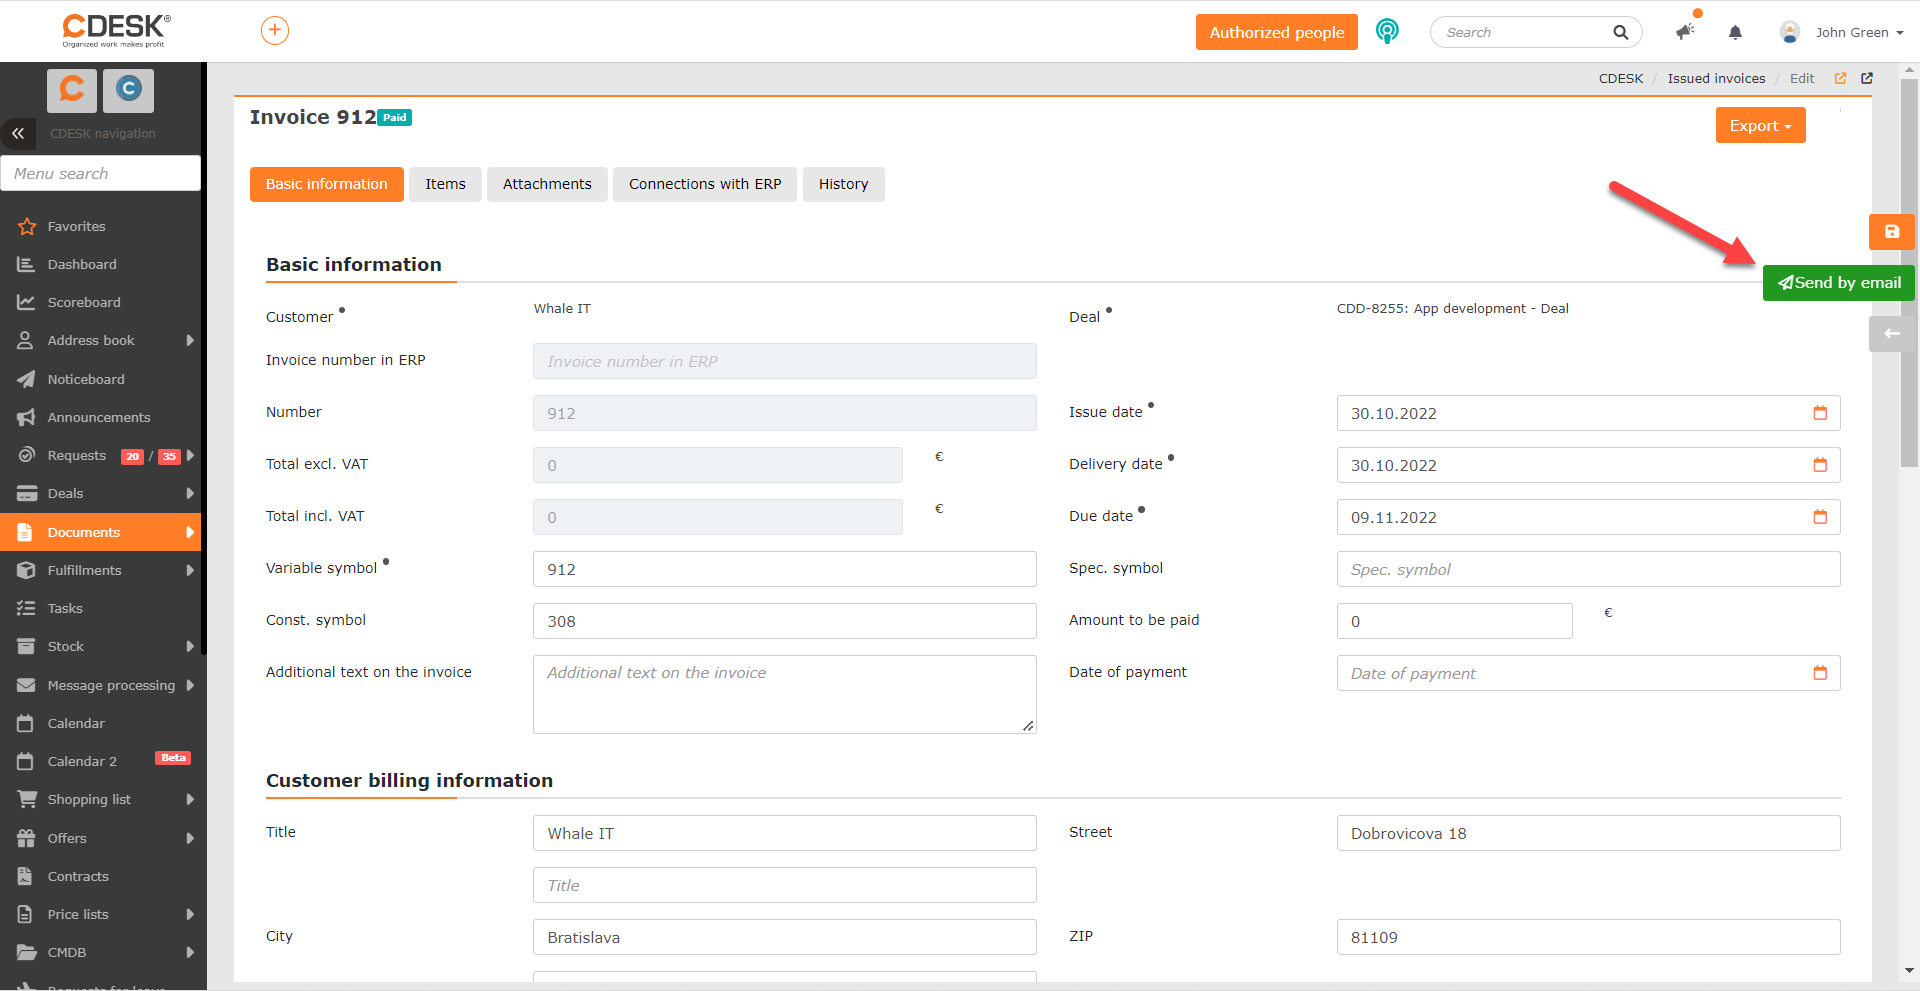Open the megaphone announcements icon
The height and width of the screenshot is (991, 1920).
[1686, 32]
